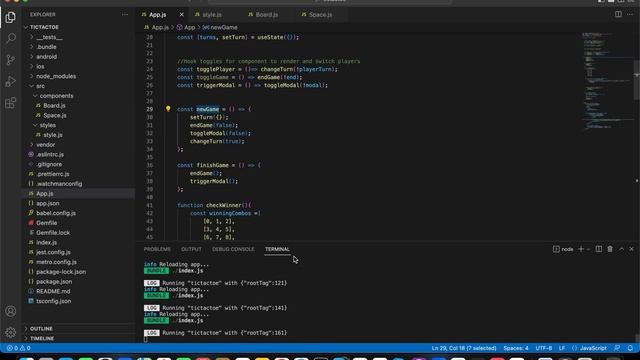The image size is (640, 360).
Task: Open Source Control view
Action: coord(11,60)
